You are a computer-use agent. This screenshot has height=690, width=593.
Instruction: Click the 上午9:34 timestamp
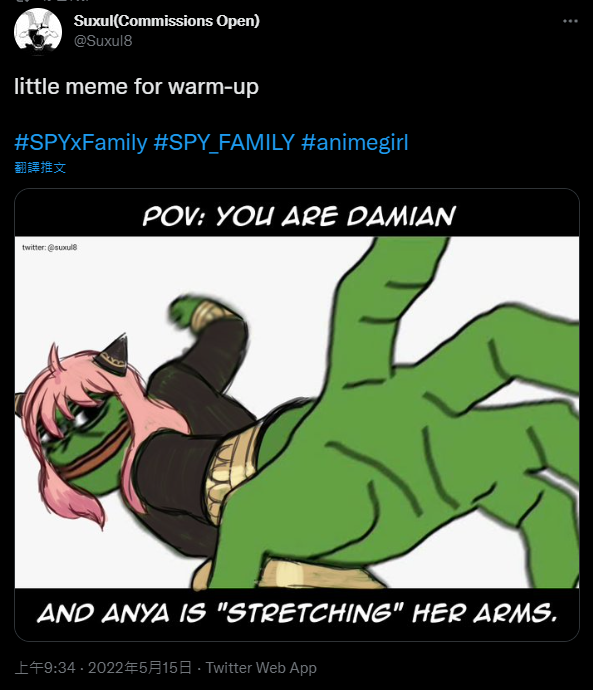tap(45, 668)
